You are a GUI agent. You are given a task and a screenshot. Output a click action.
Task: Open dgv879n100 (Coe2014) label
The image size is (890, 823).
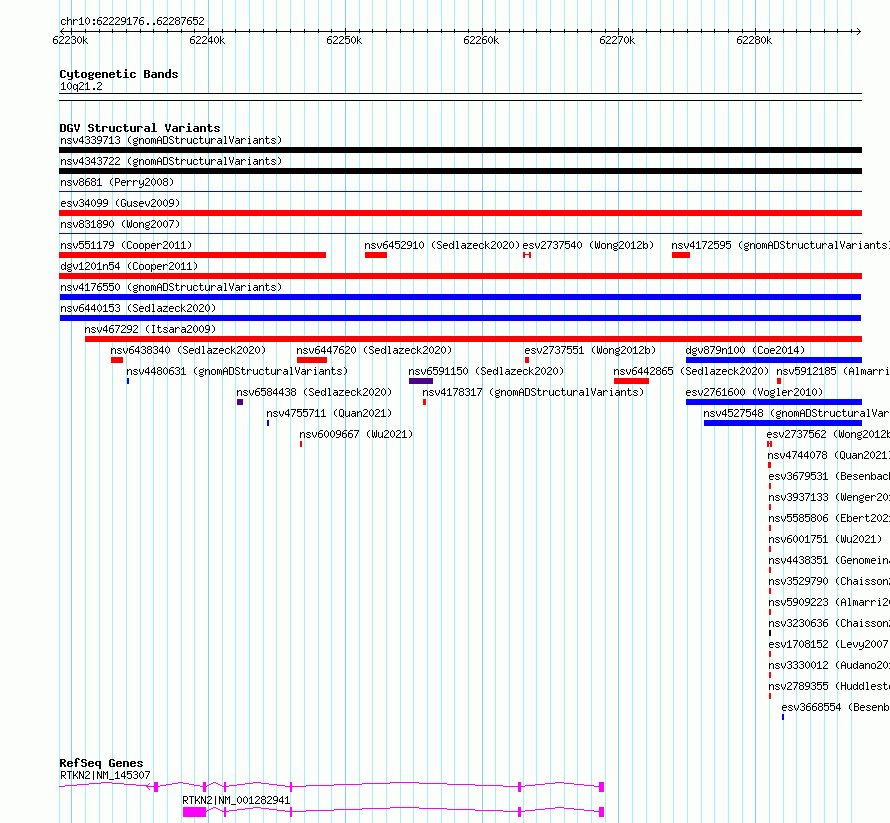click(x=745, y=350)
